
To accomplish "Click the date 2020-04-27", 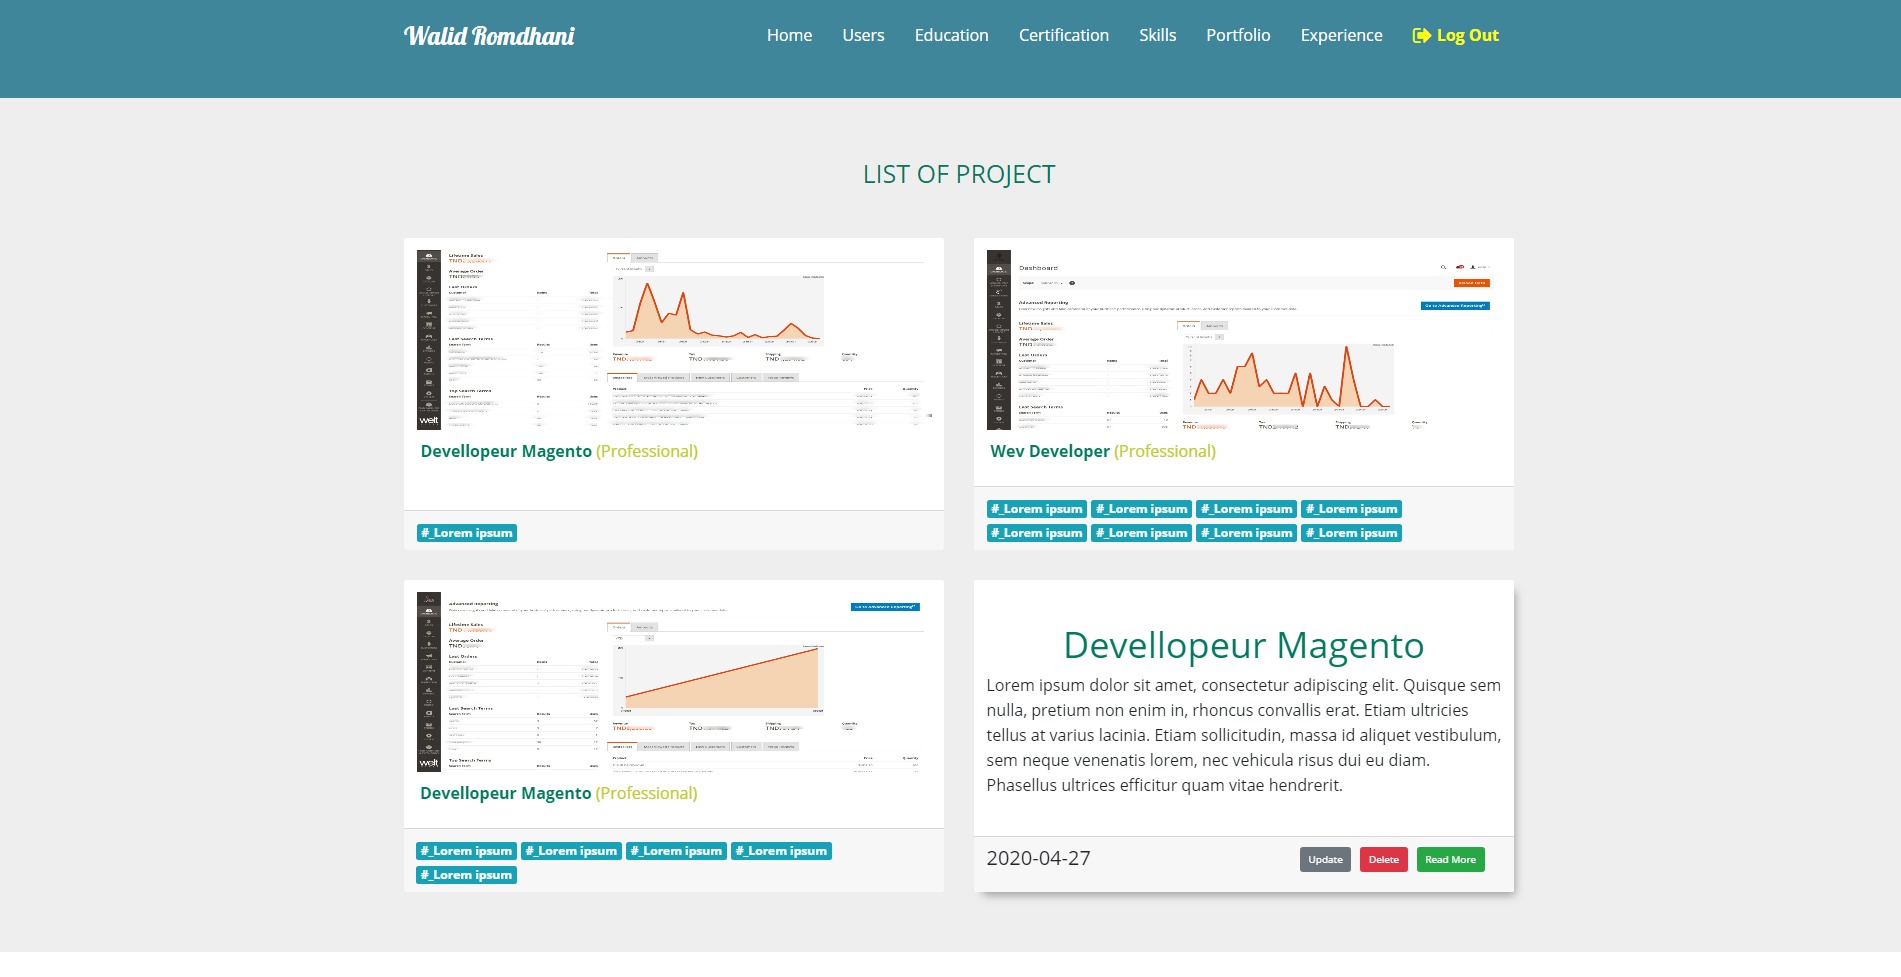I will [1038, 858].
